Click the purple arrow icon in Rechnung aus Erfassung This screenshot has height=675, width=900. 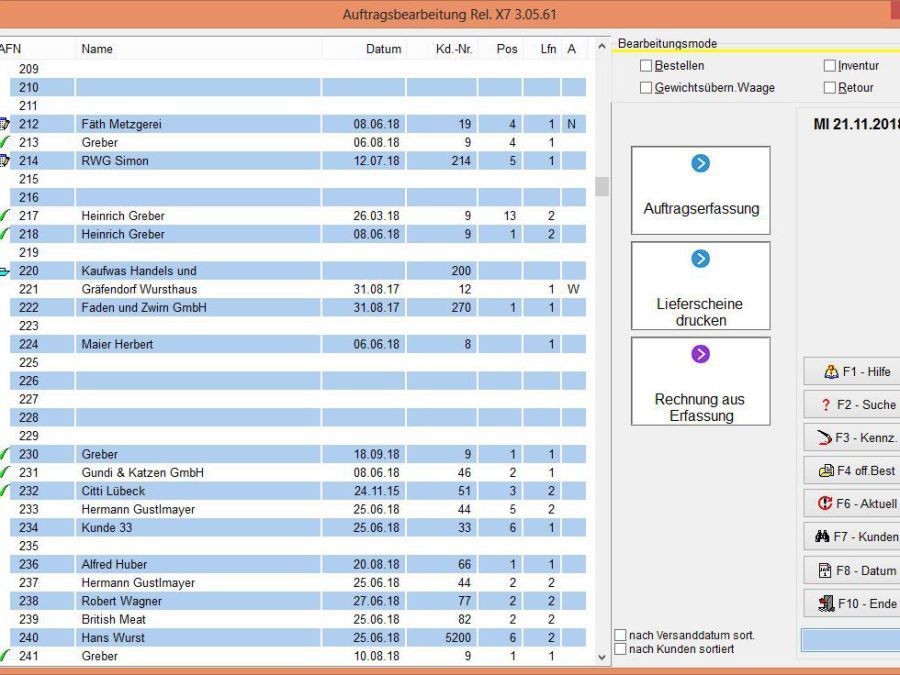[x=700, y=354]
